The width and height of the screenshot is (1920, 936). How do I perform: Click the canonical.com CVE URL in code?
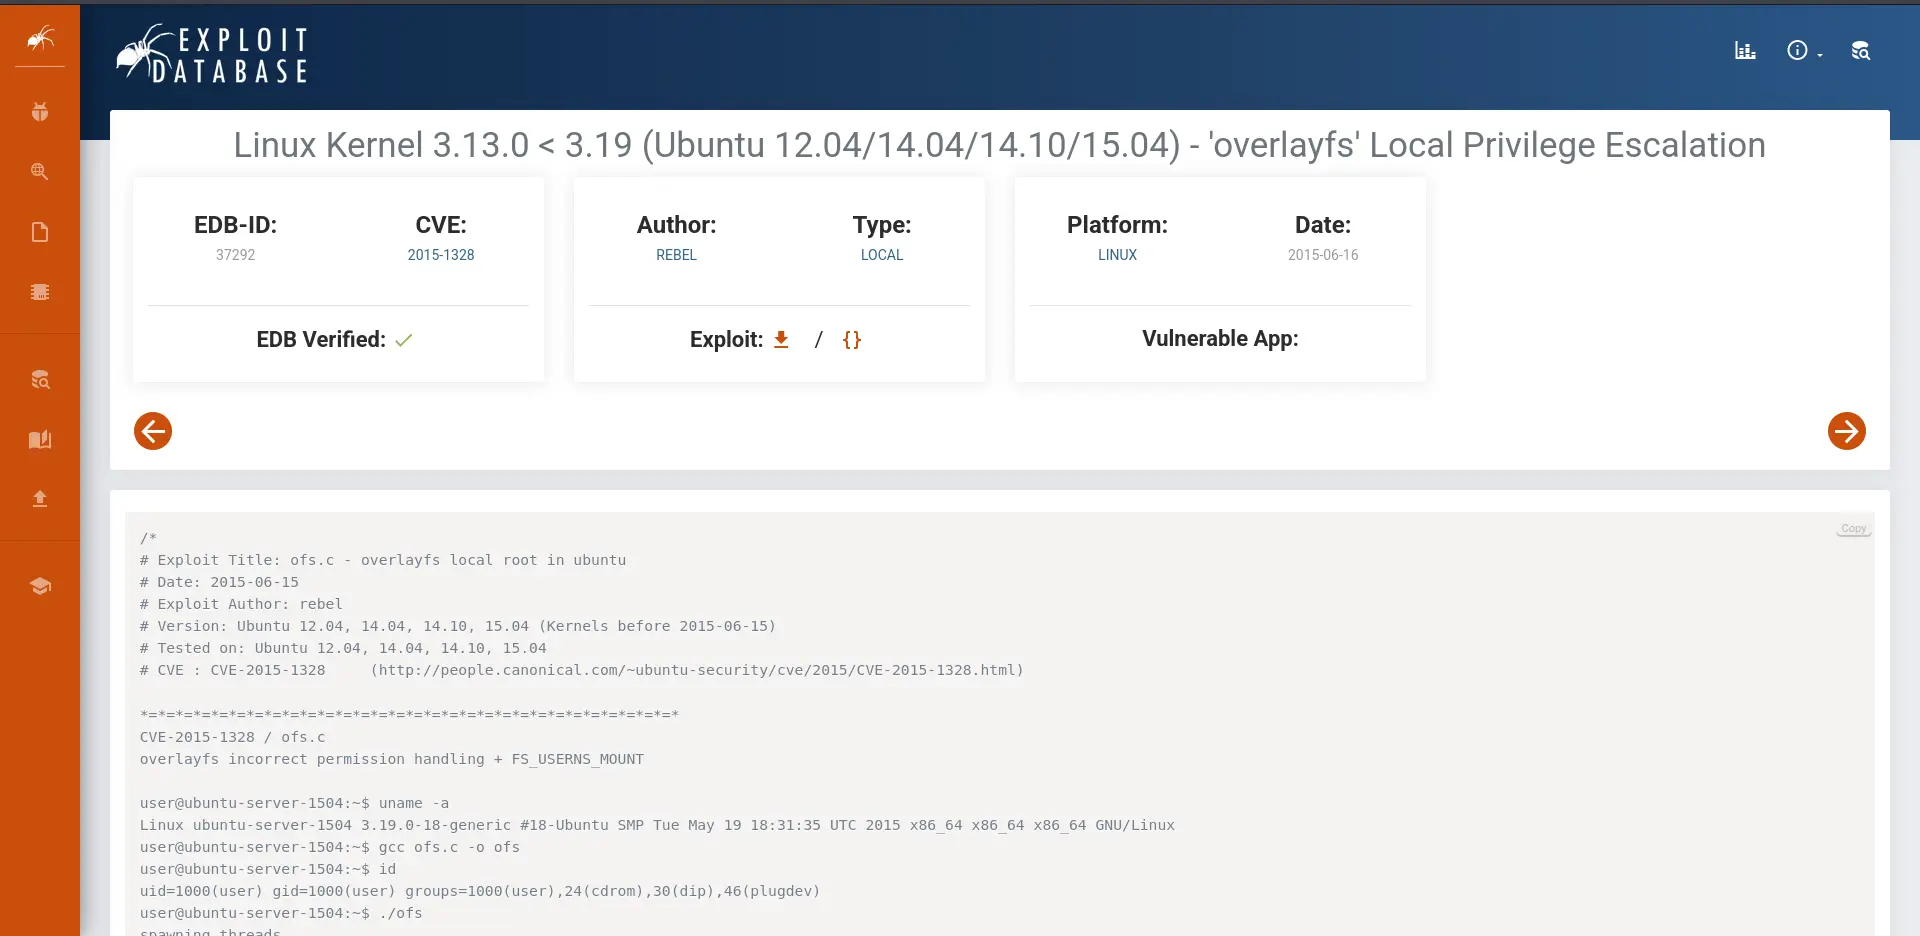697,670
